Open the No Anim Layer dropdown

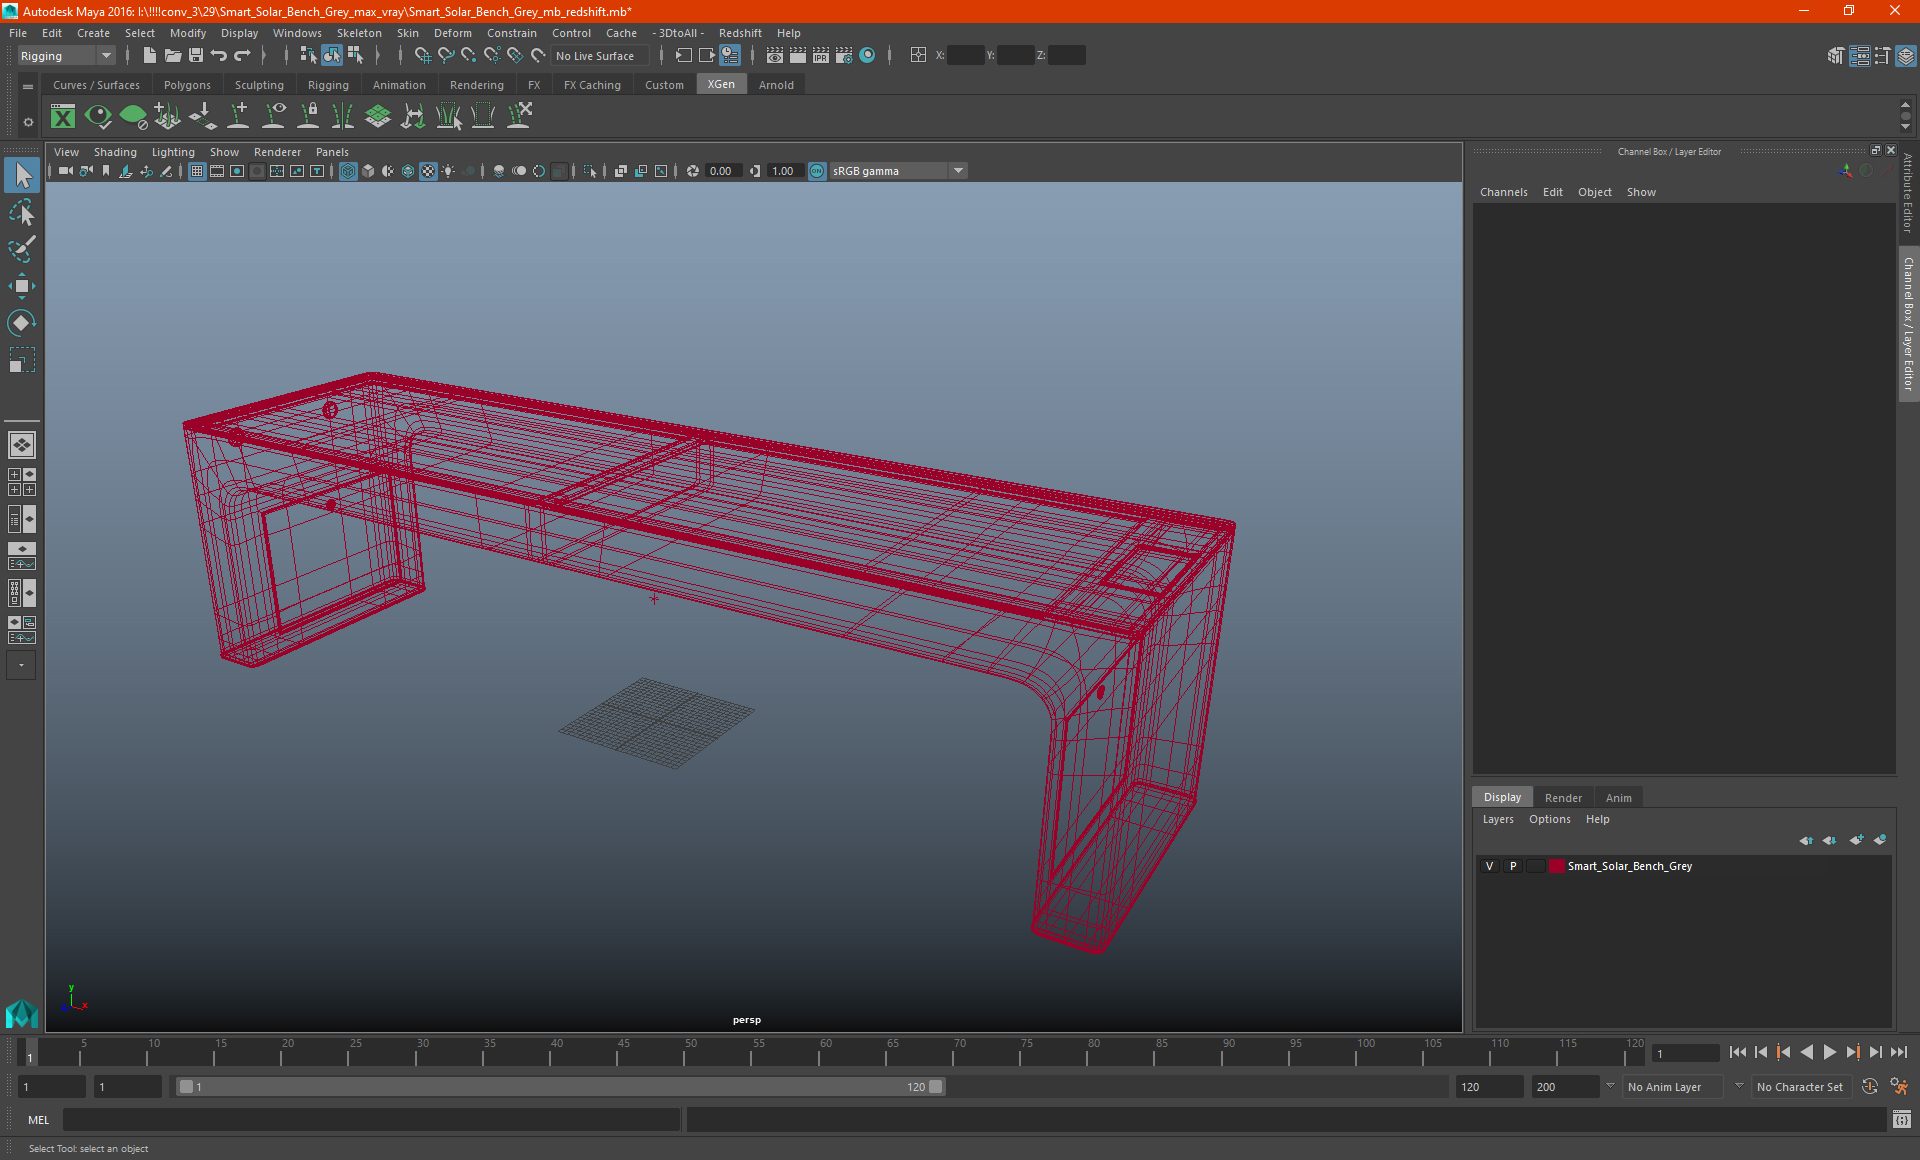coord(1672,1087)
